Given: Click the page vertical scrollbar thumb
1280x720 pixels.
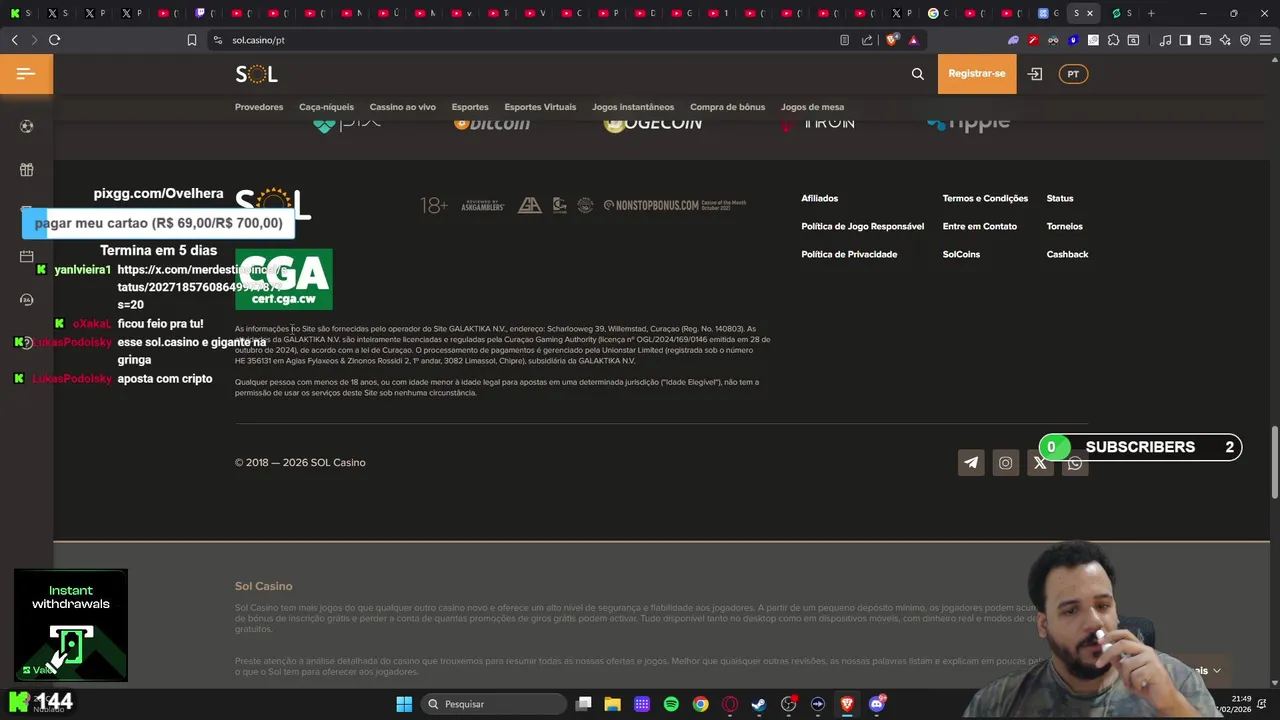Looking at the screenshot, I should (1274, 462).
